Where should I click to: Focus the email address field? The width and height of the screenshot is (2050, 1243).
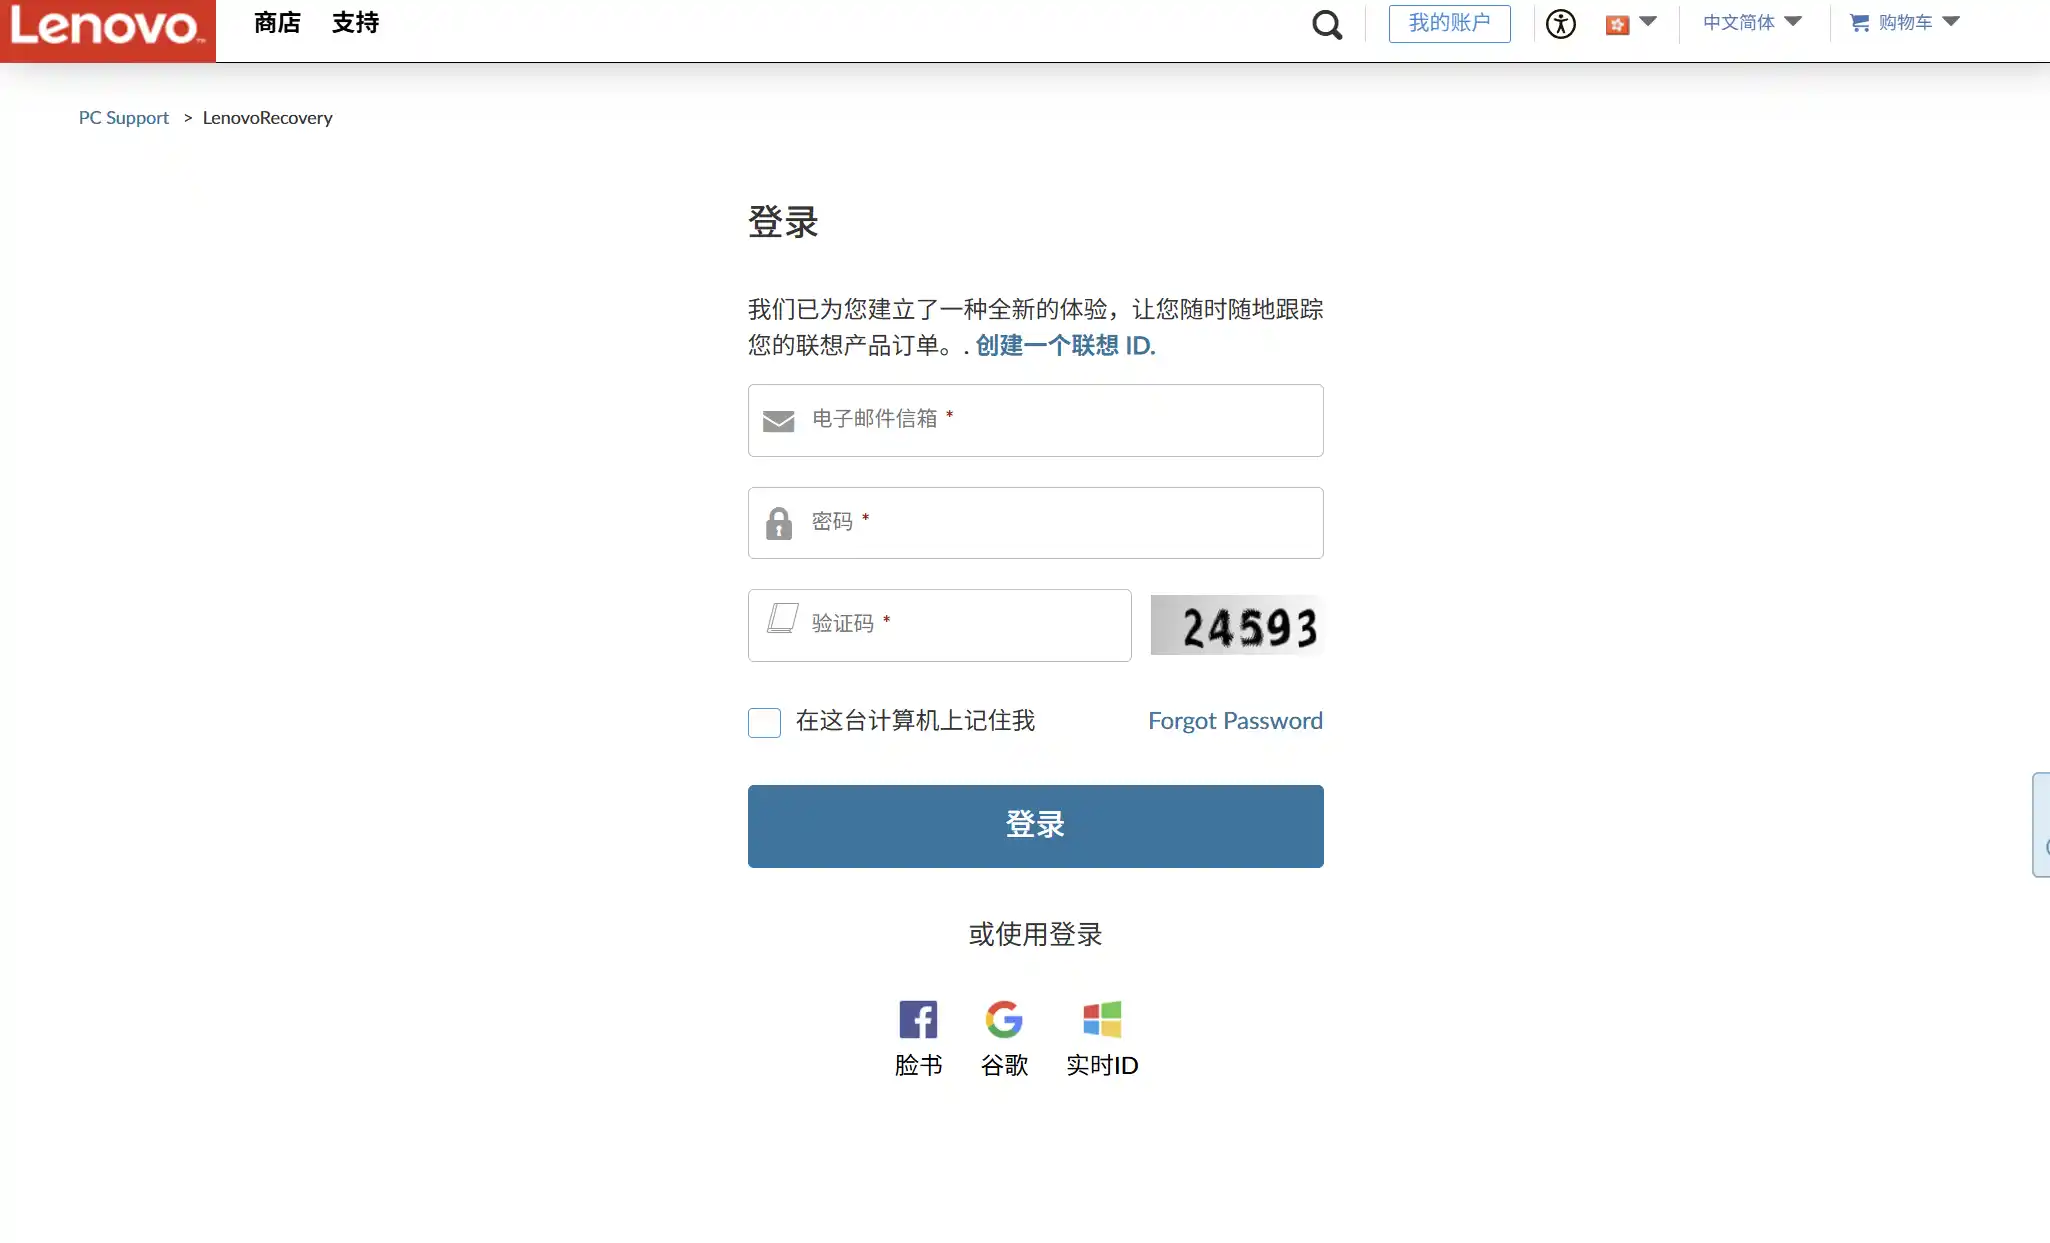click(1035, 420)
